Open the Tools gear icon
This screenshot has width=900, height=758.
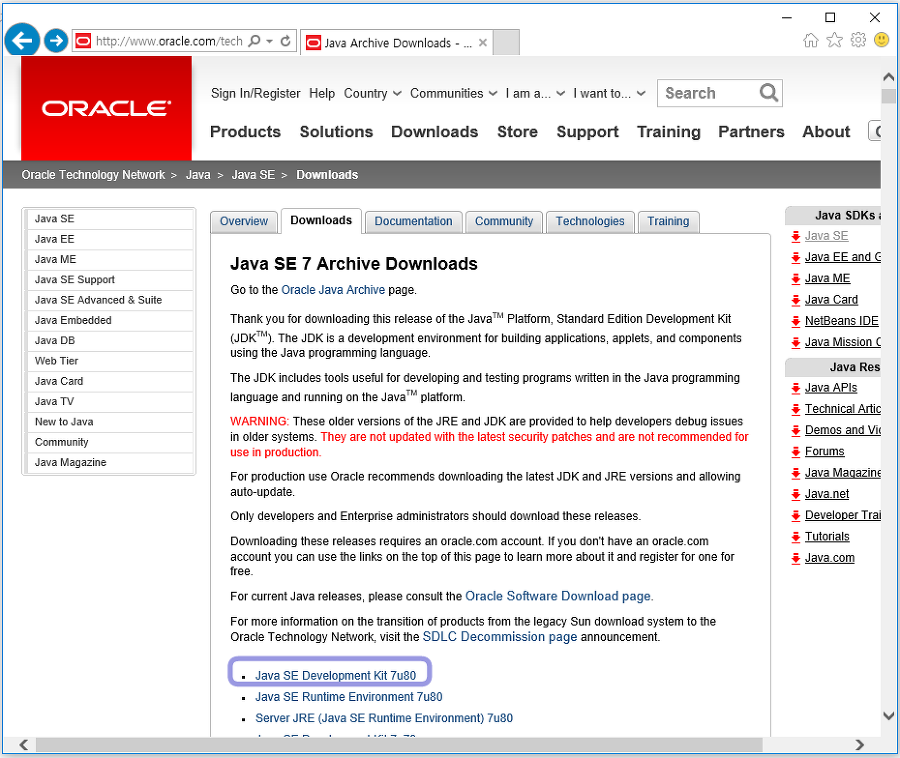tap(858, 40)
